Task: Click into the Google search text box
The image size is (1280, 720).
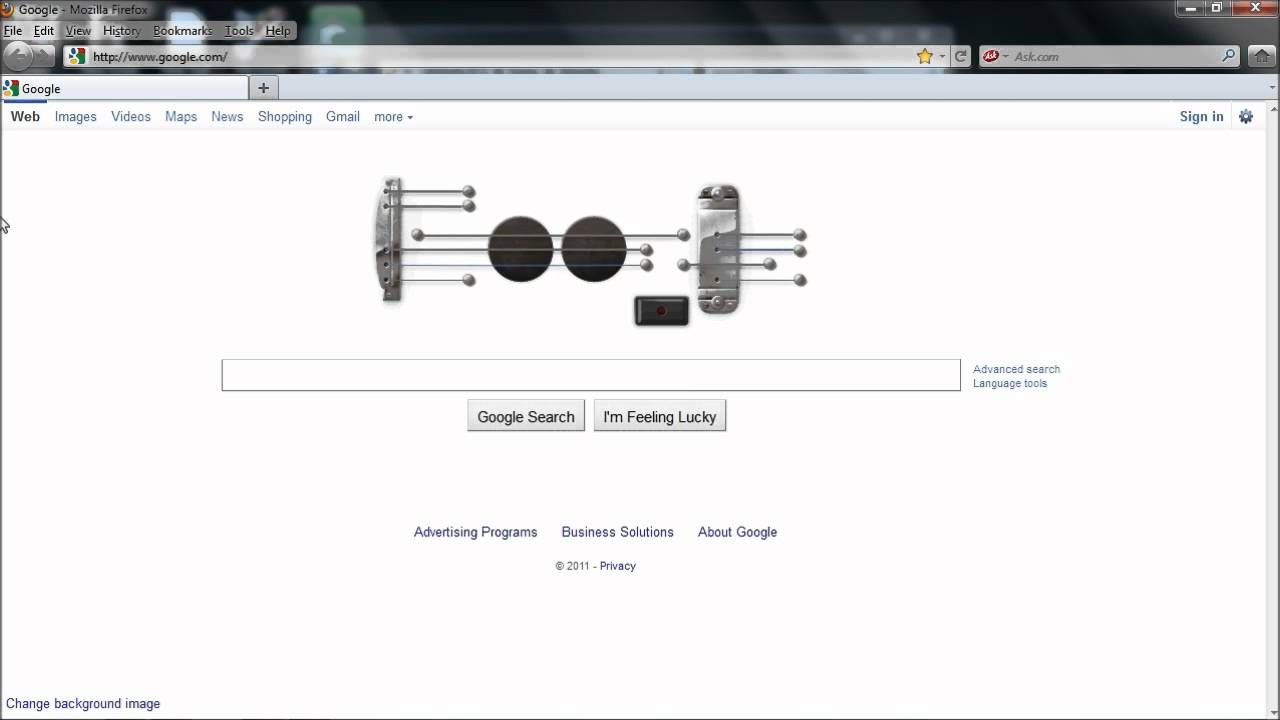Action: point(591,375)
